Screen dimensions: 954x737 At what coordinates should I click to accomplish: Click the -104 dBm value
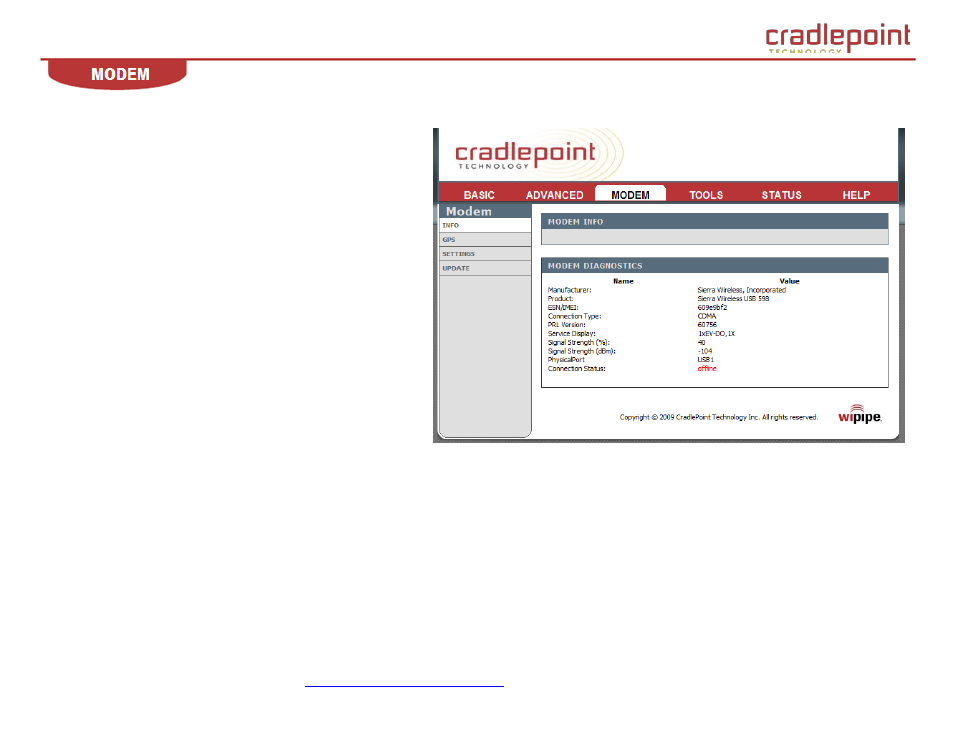pyautogui.click(x=705, y=351)
